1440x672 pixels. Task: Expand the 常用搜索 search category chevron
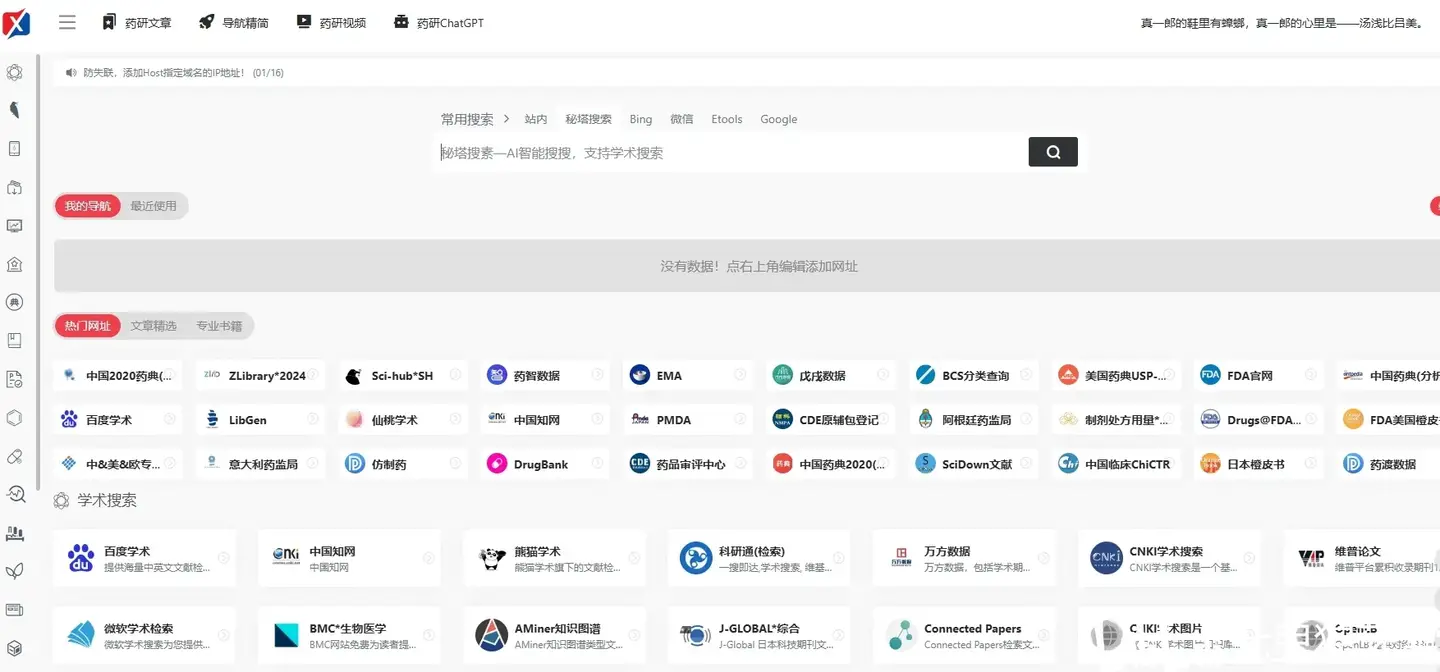[507, 119]
